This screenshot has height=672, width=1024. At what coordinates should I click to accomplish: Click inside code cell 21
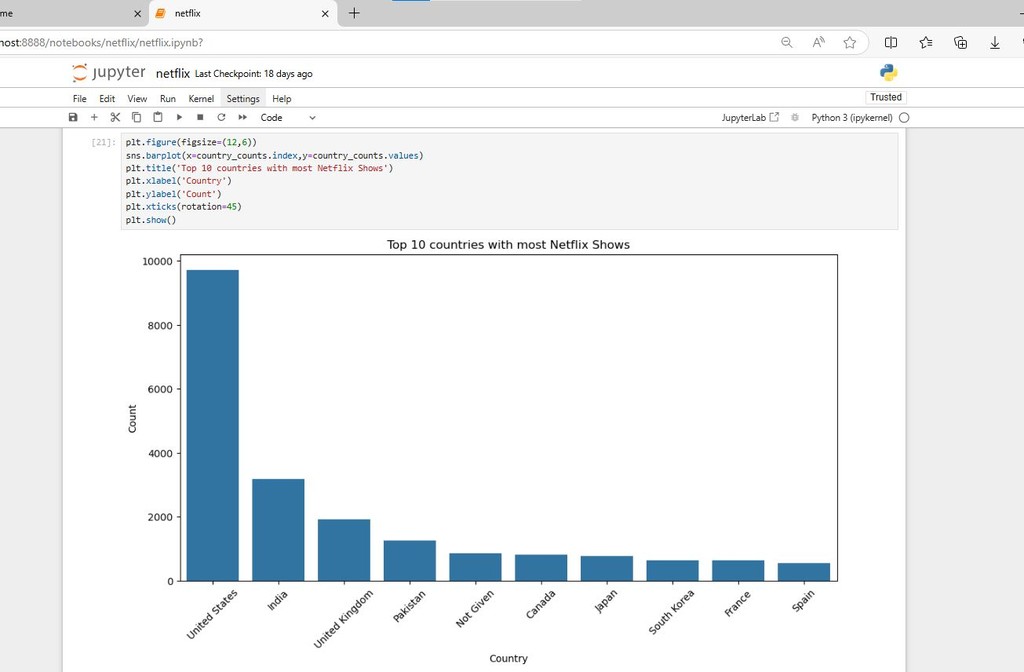tap(509, 181)
